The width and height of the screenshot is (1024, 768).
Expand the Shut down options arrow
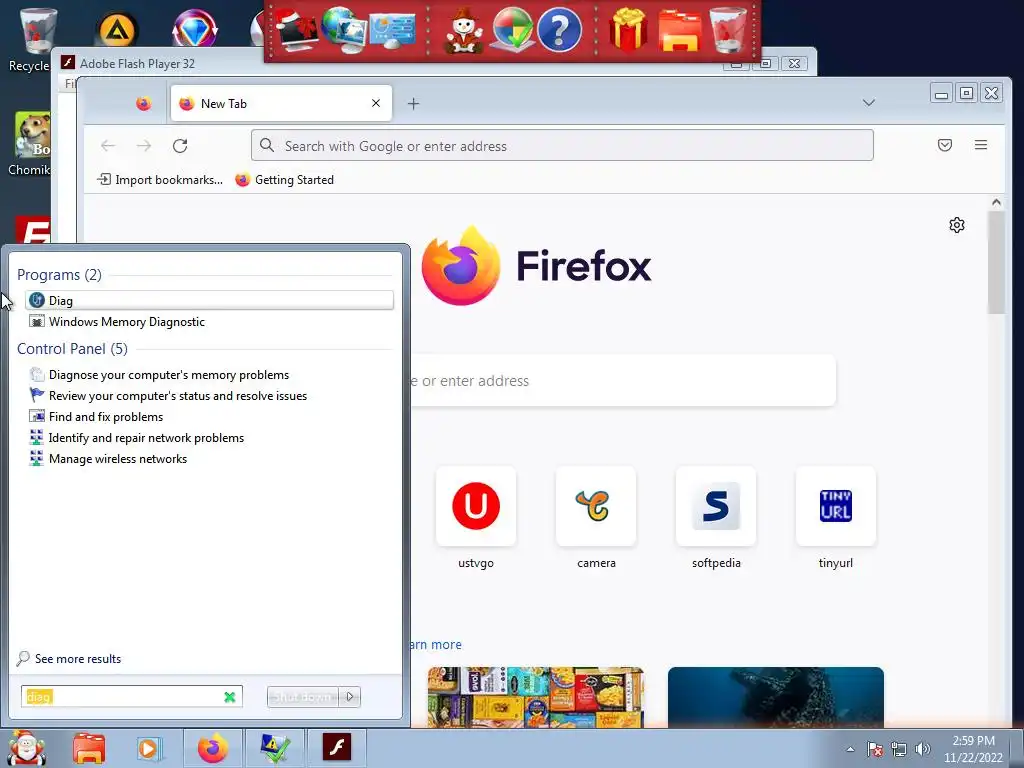click(349, 697)
